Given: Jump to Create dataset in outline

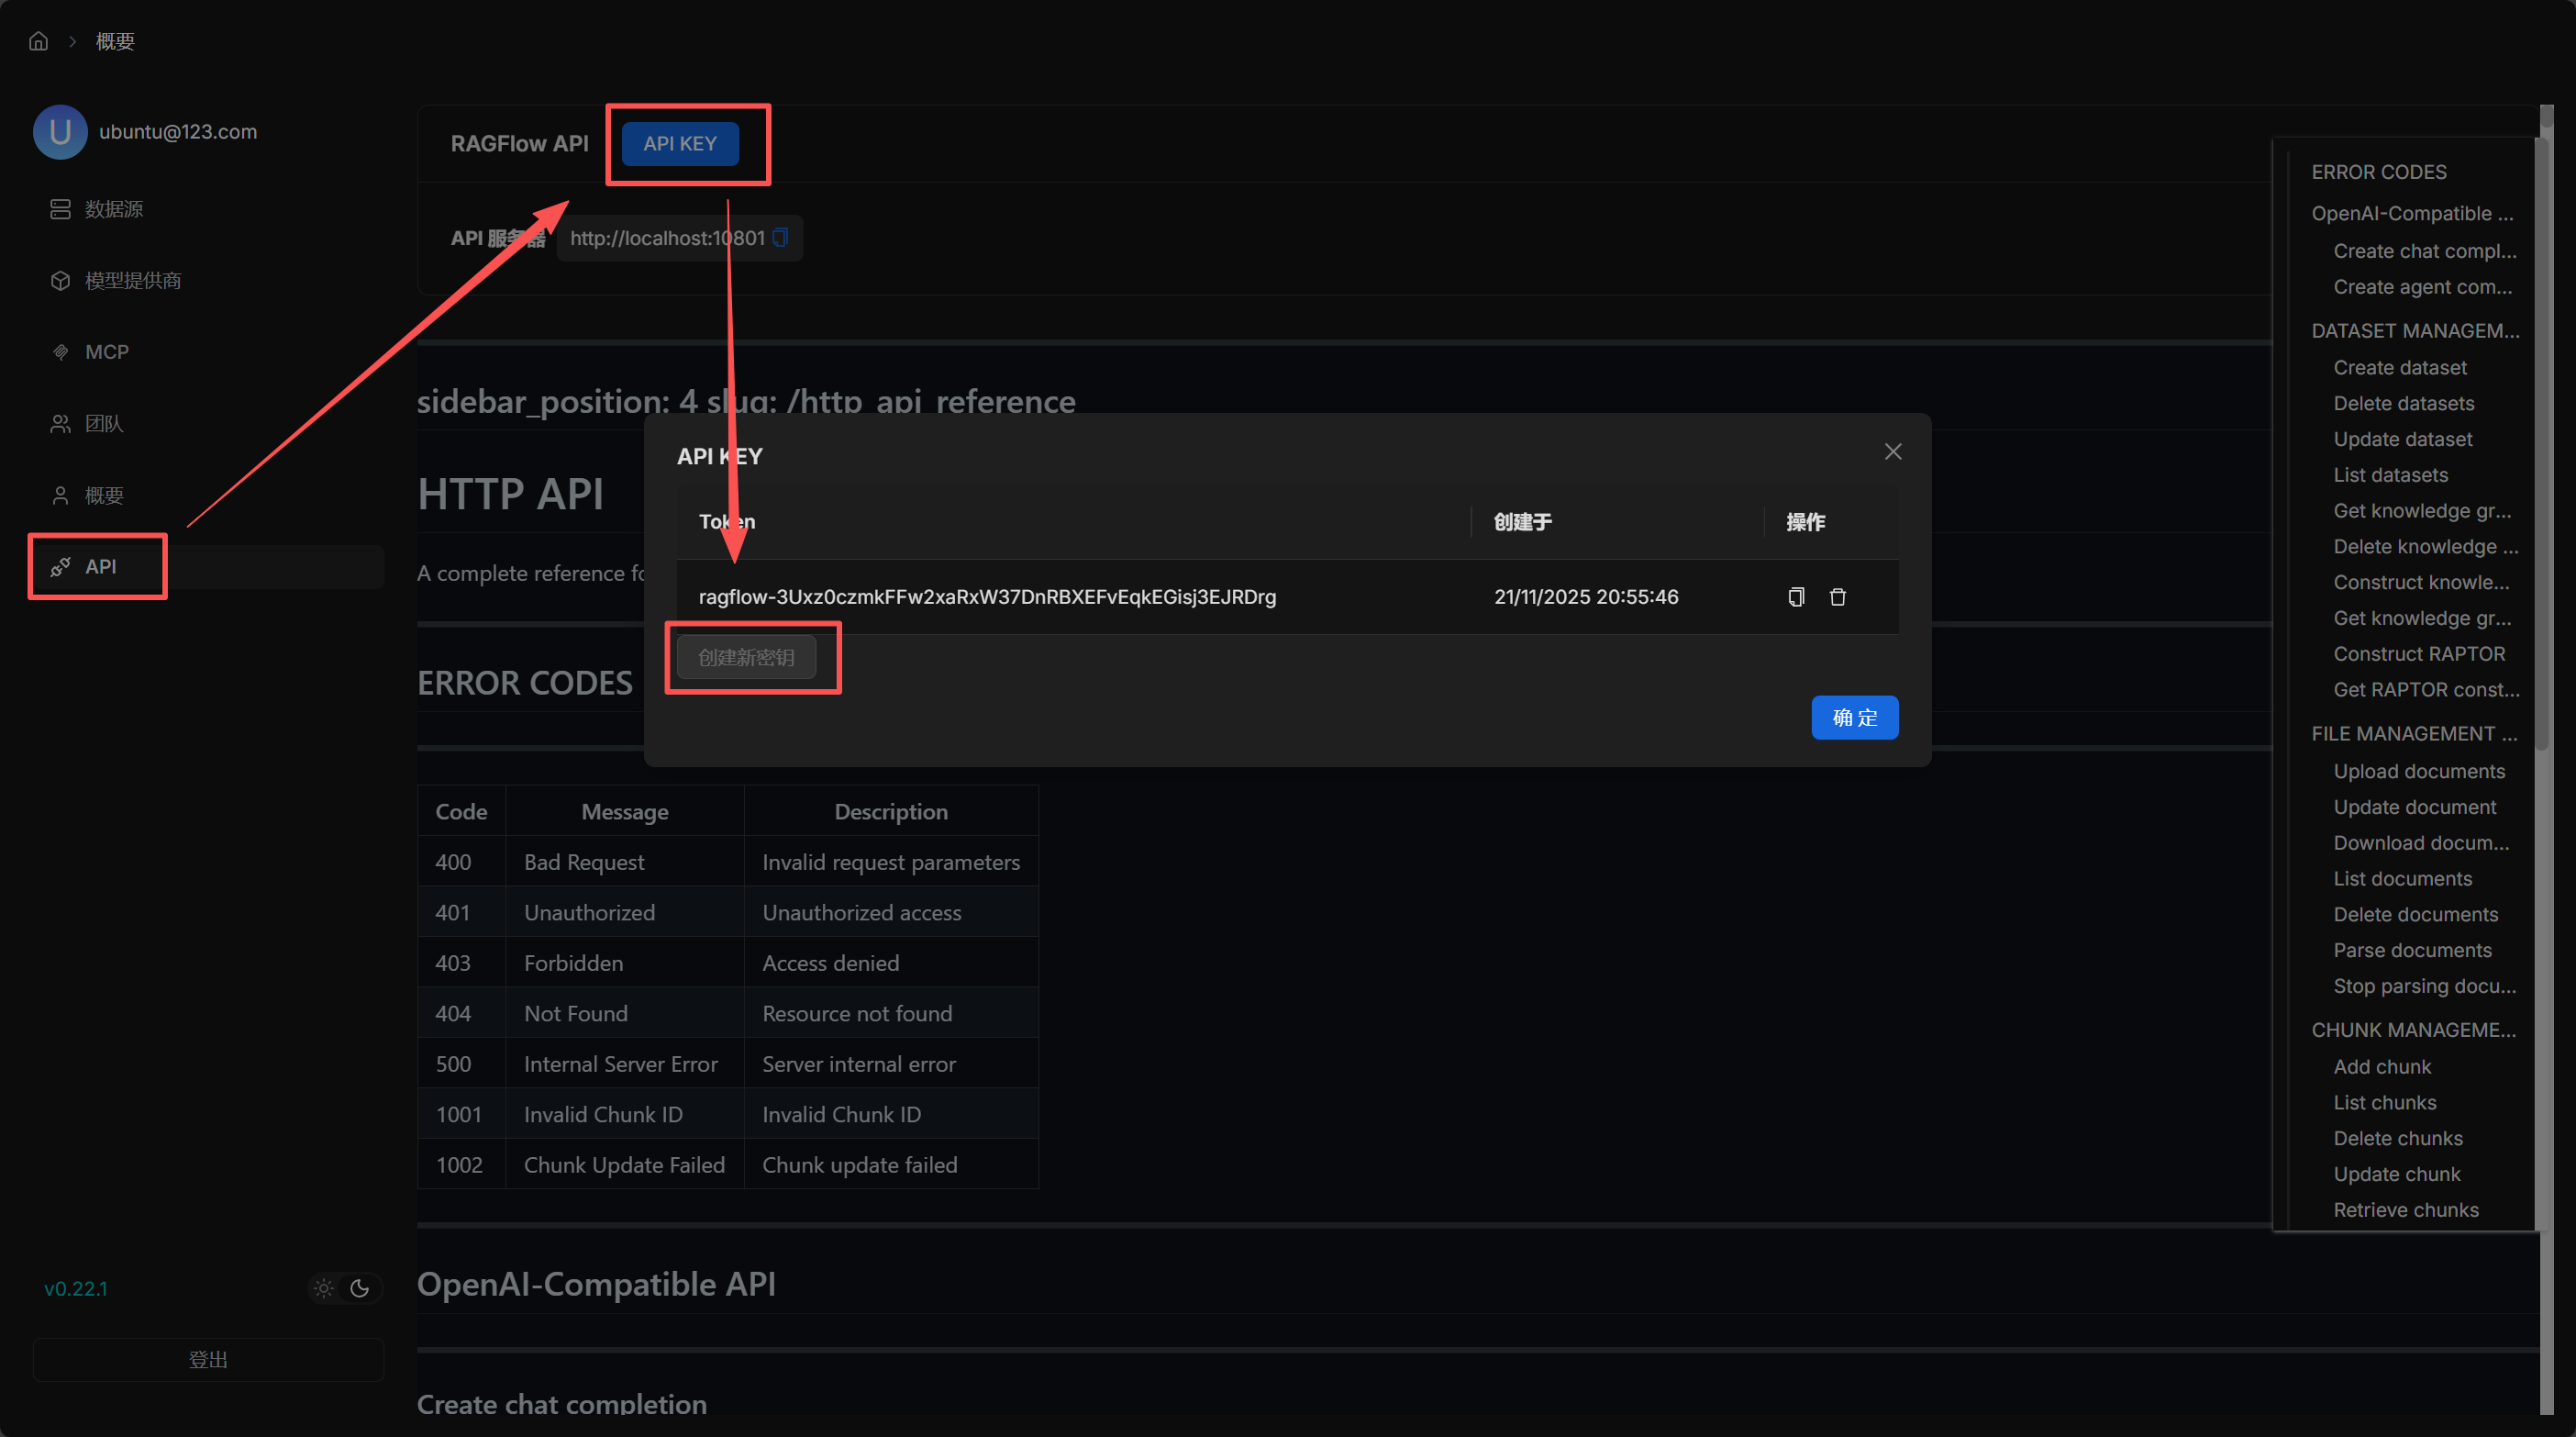Looking at the screenshot, I should coord(2399,367).
